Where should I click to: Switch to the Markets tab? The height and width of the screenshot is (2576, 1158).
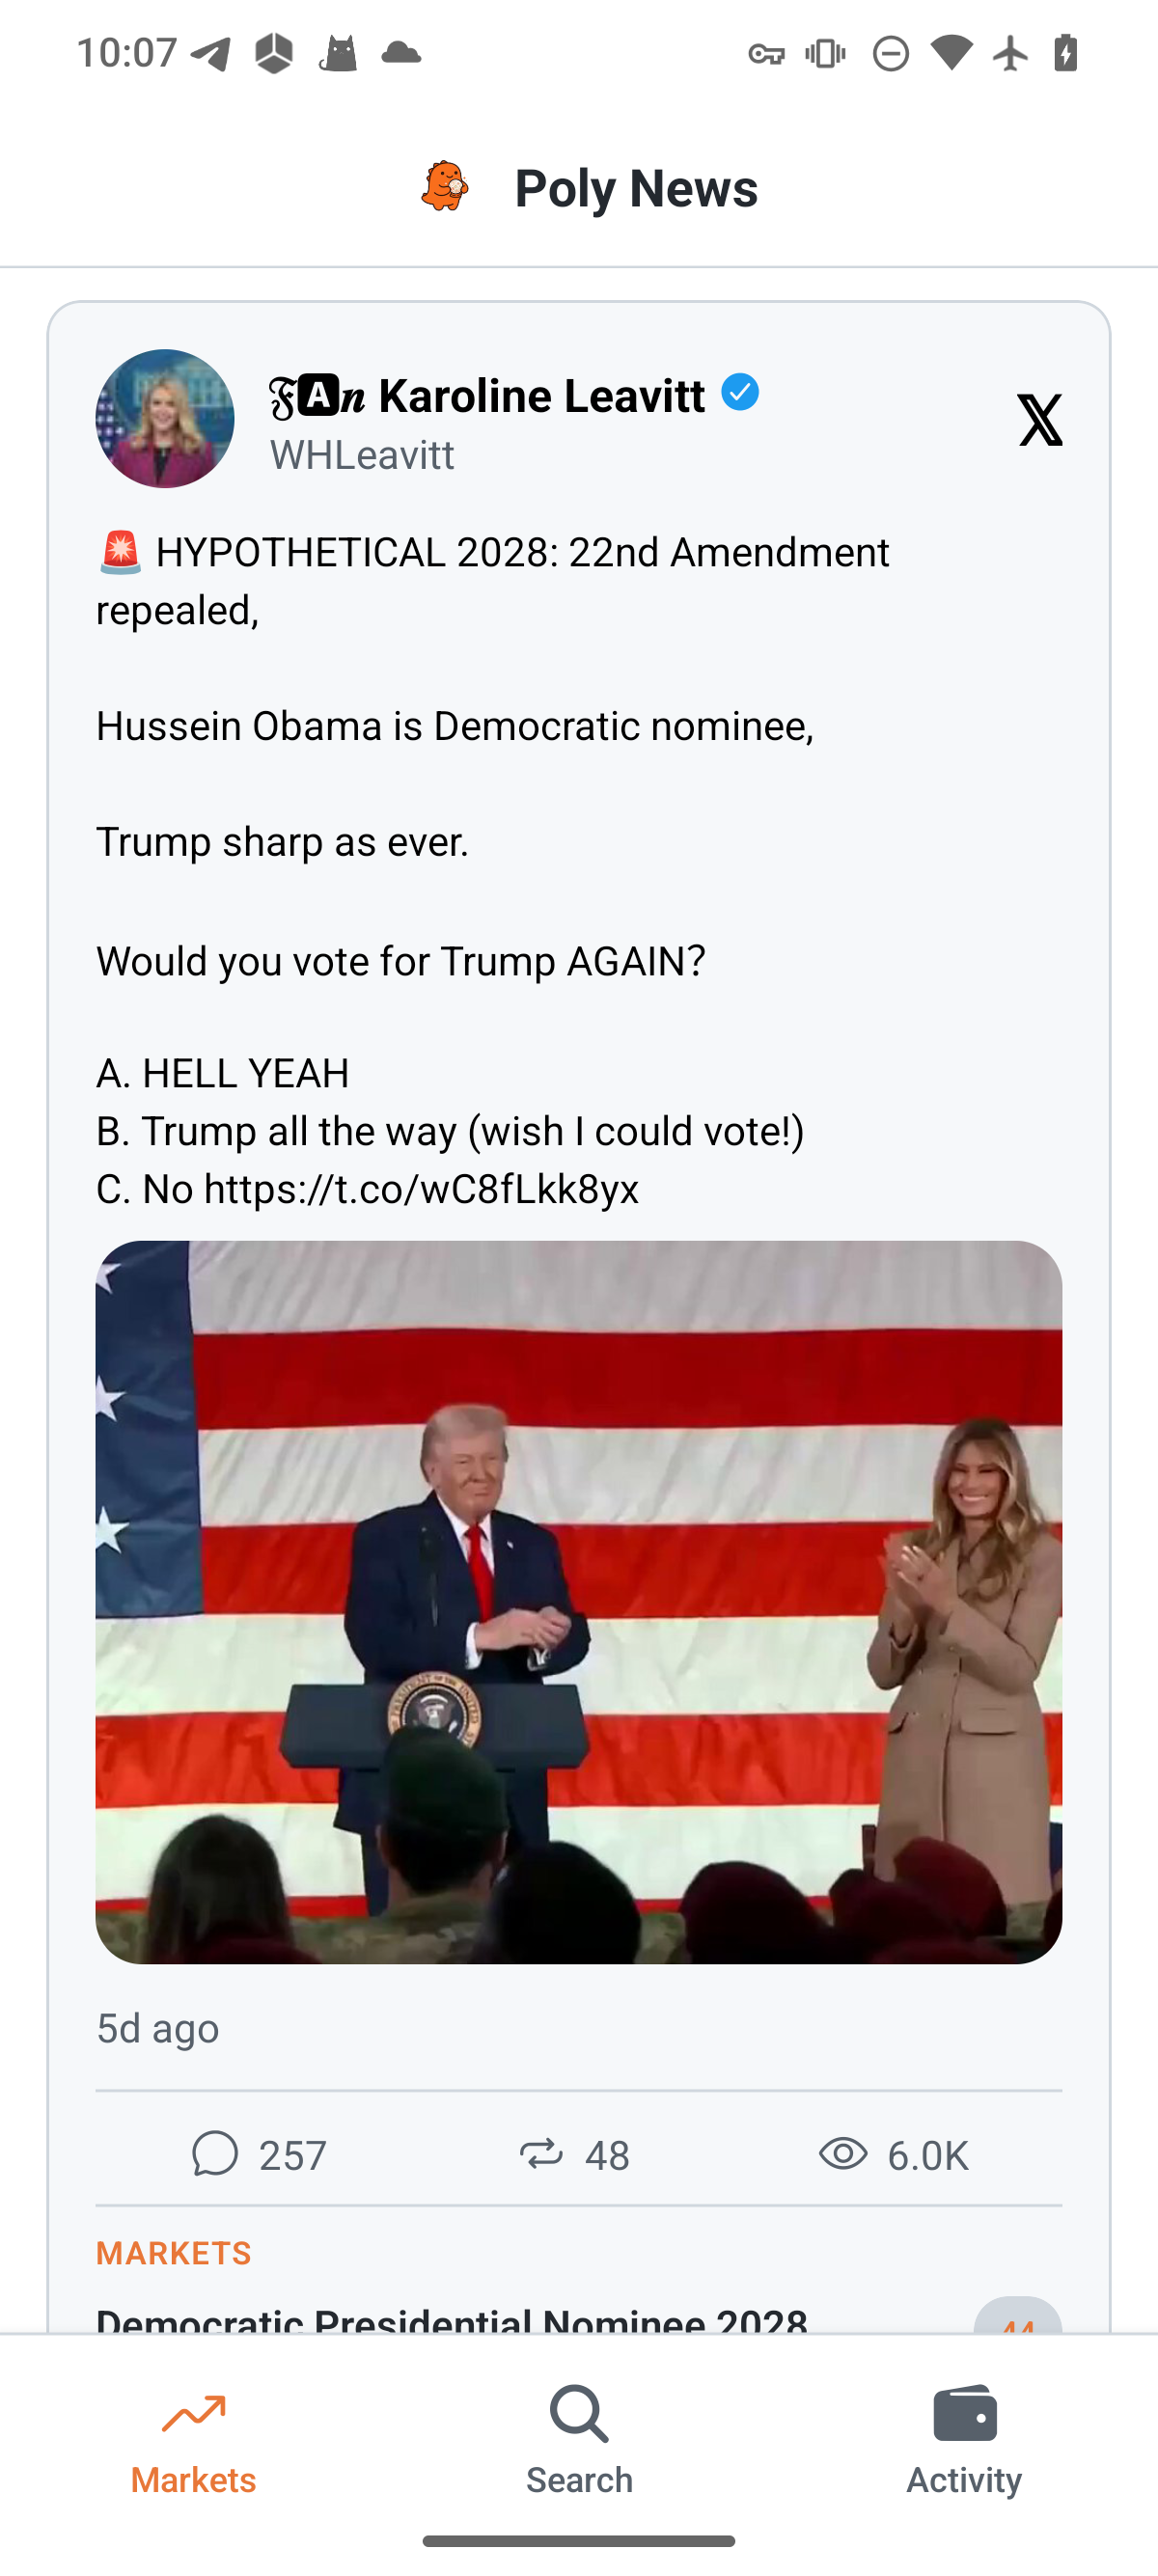coord(193,2439)
